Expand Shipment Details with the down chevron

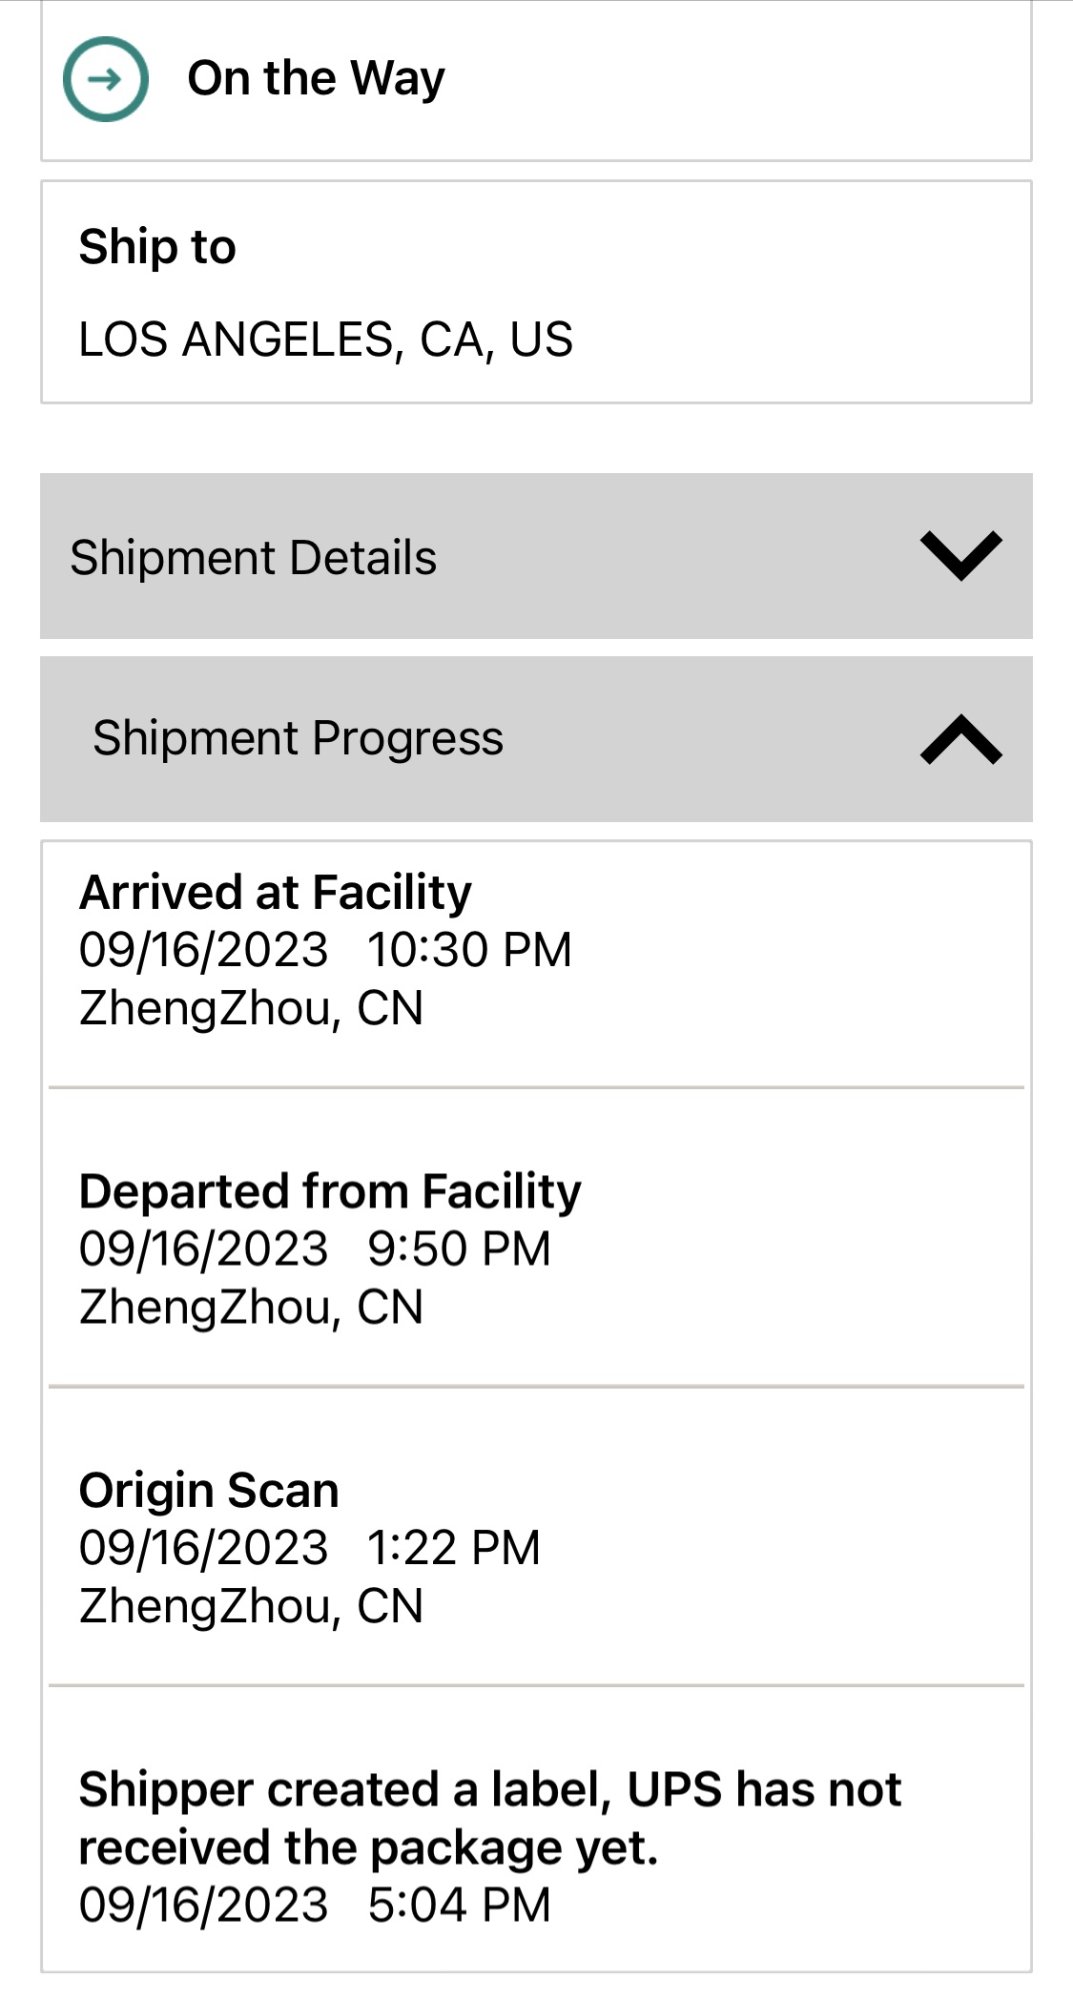point(961,556)
